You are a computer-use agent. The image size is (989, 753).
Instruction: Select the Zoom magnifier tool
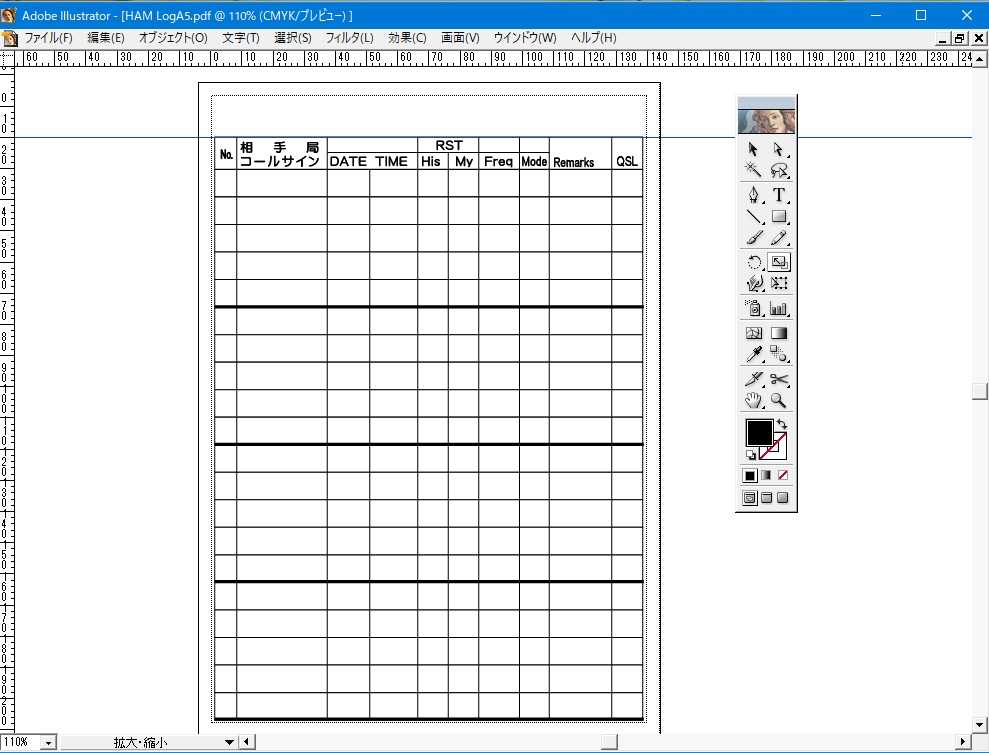point(779,400)
